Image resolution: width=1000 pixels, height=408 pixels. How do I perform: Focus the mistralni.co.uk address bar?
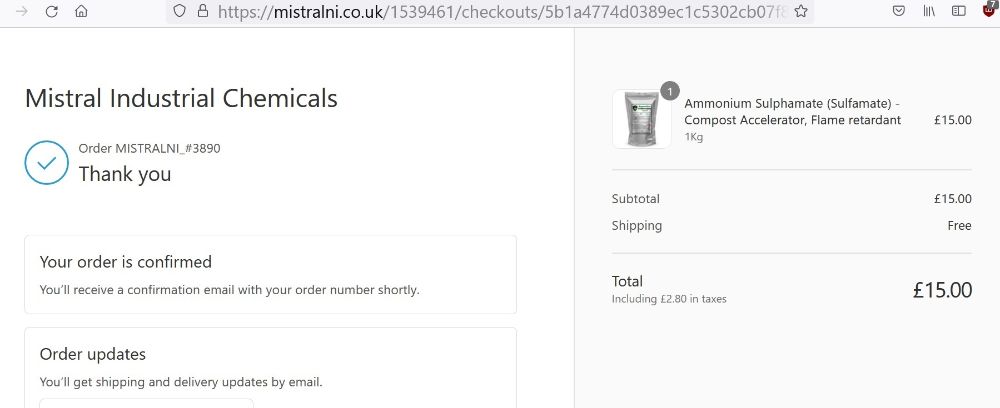tap(502, 11)
